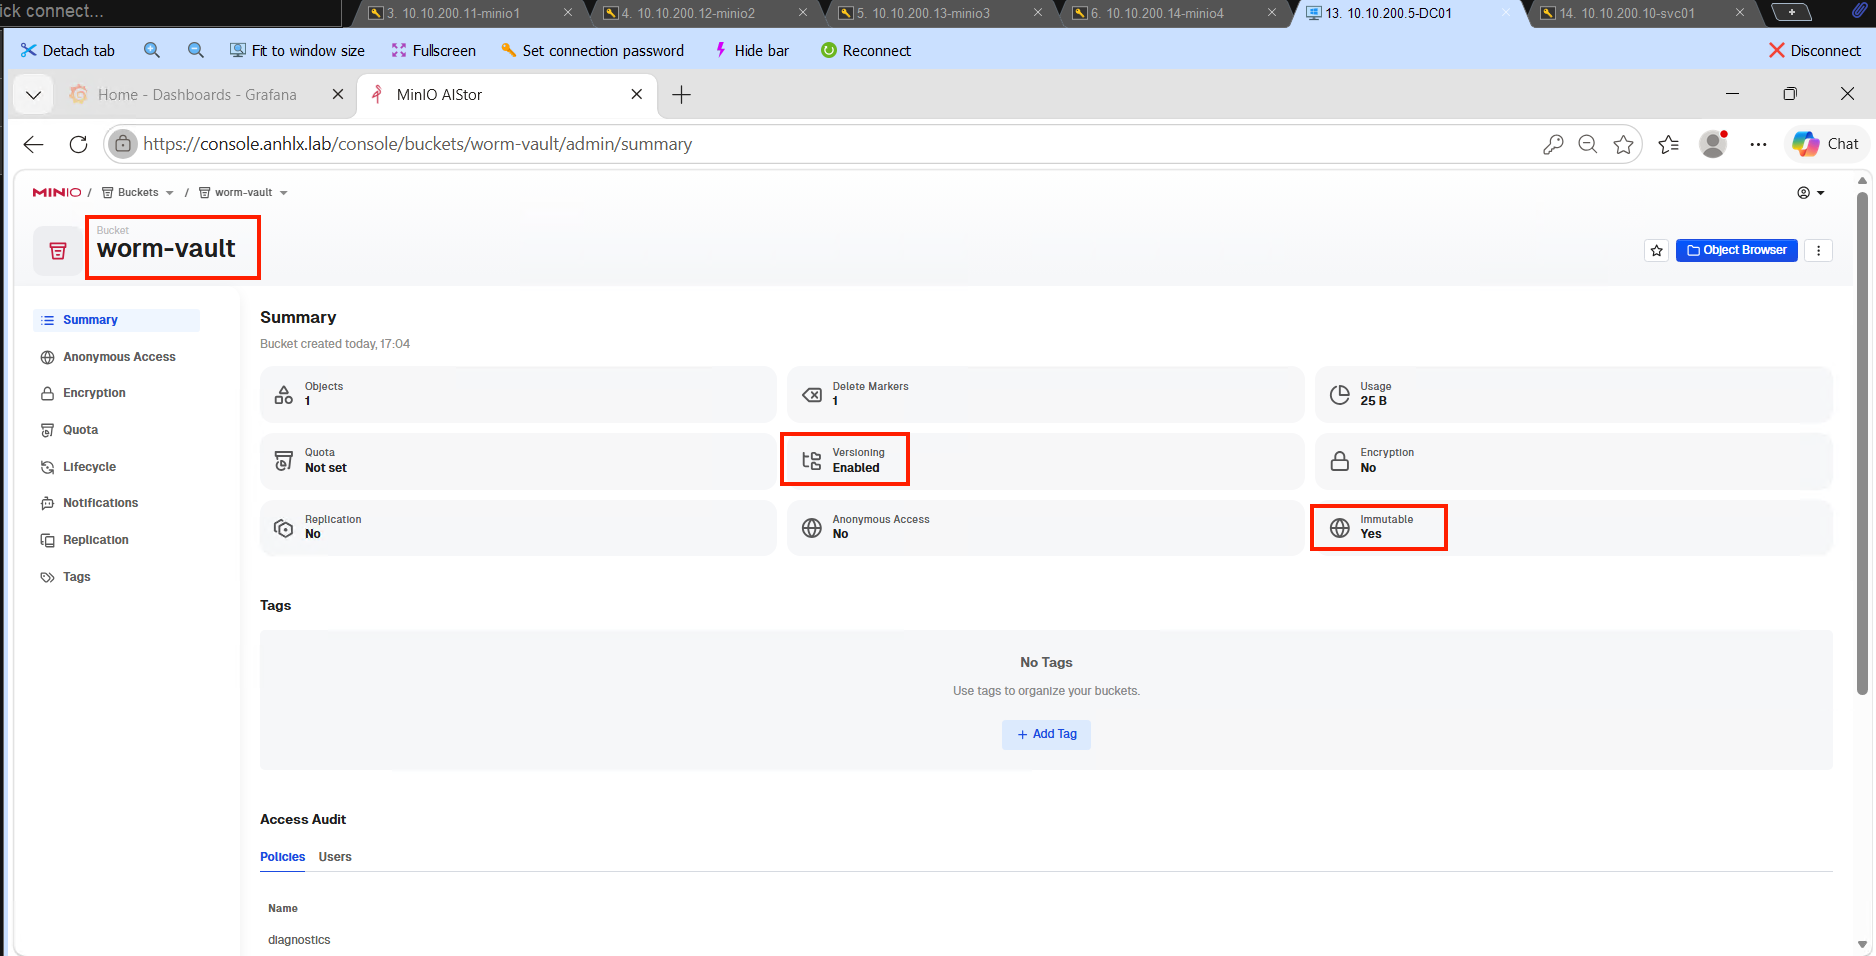The width and height of the screenshot is (1876, 956).
Task: Click the browser profile avatar
Action: click(1713, 144)
